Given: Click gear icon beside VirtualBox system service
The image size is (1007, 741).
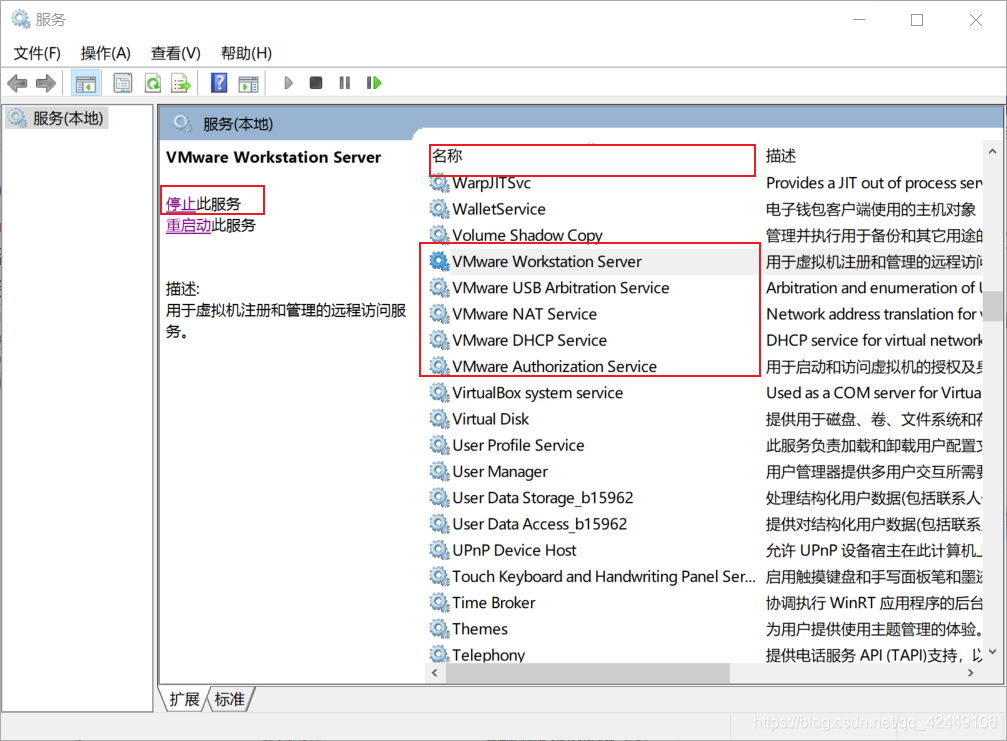Looking at the screenshot, I should (x=439, y=392).
